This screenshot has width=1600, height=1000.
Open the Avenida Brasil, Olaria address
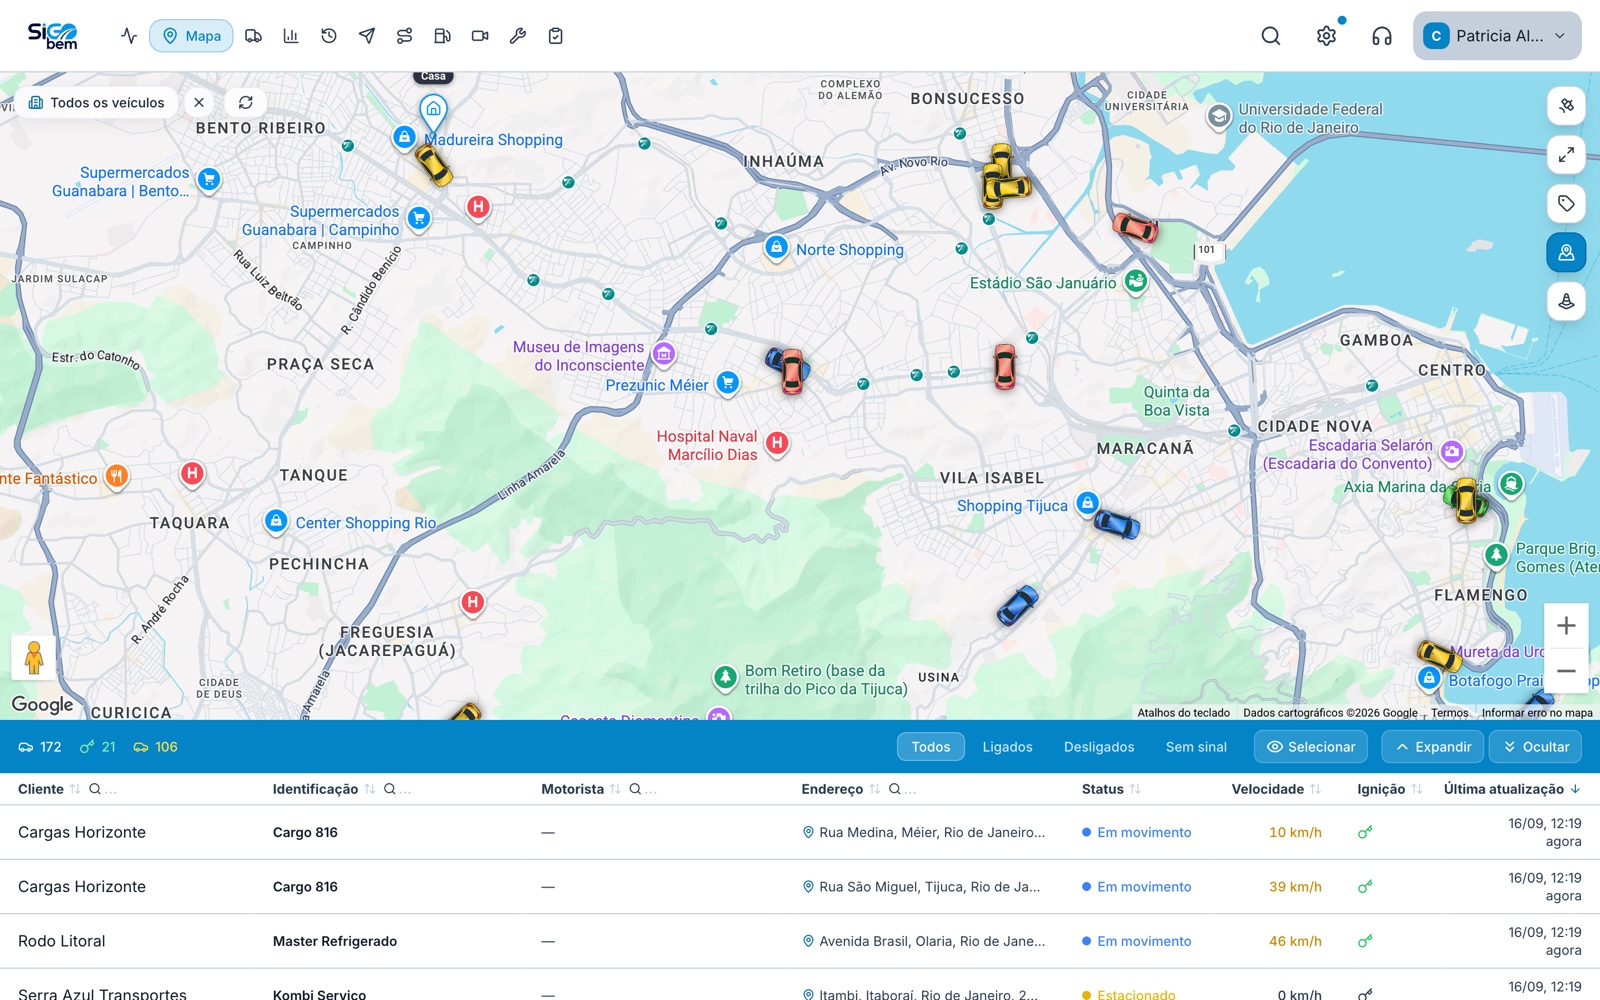click(x=924, y=941)
